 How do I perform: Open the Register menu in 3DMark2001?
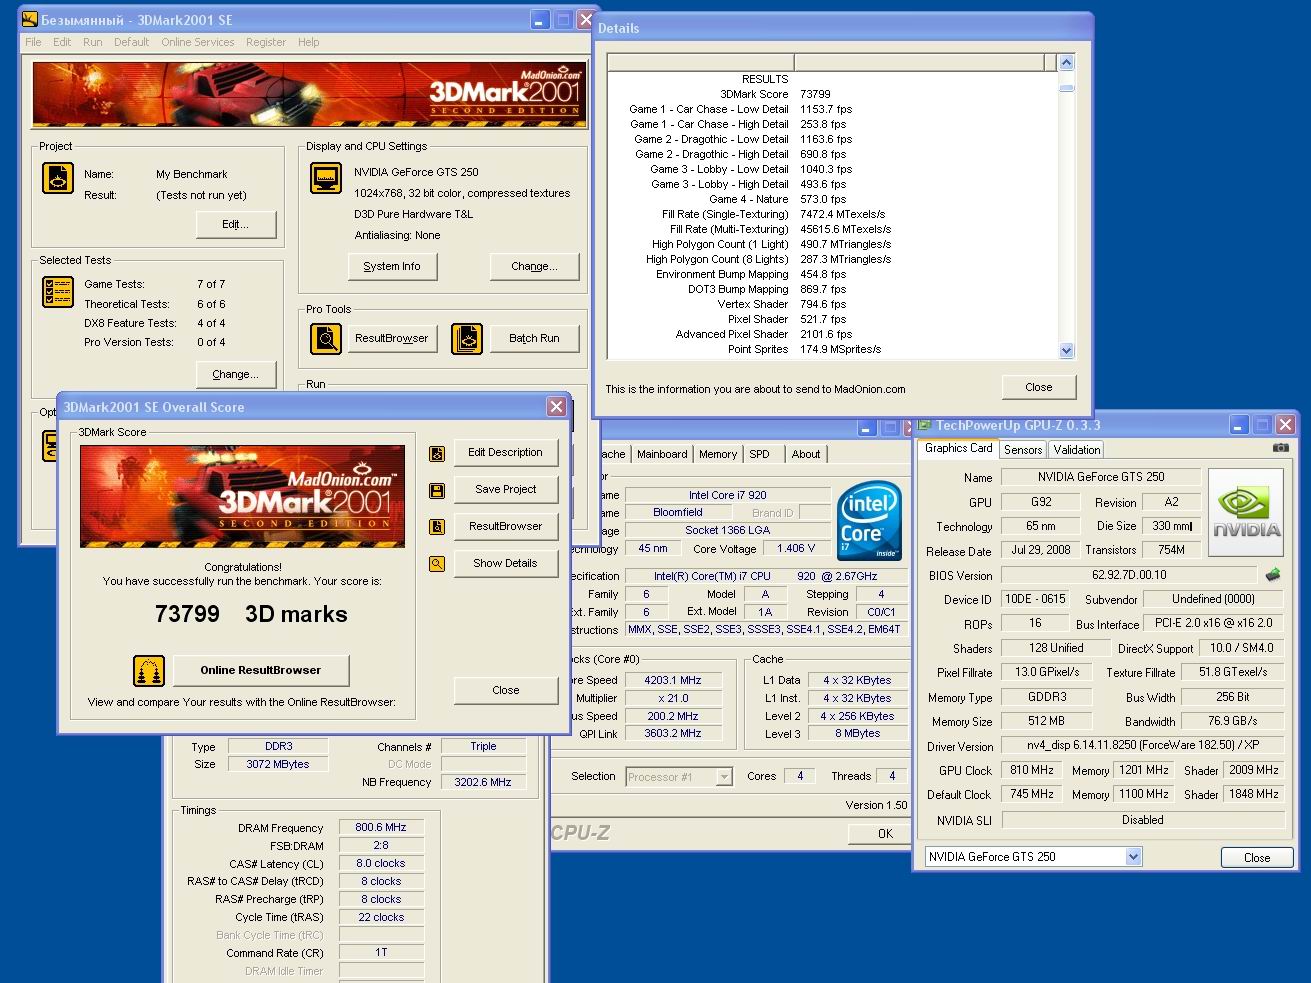[266, 42]
